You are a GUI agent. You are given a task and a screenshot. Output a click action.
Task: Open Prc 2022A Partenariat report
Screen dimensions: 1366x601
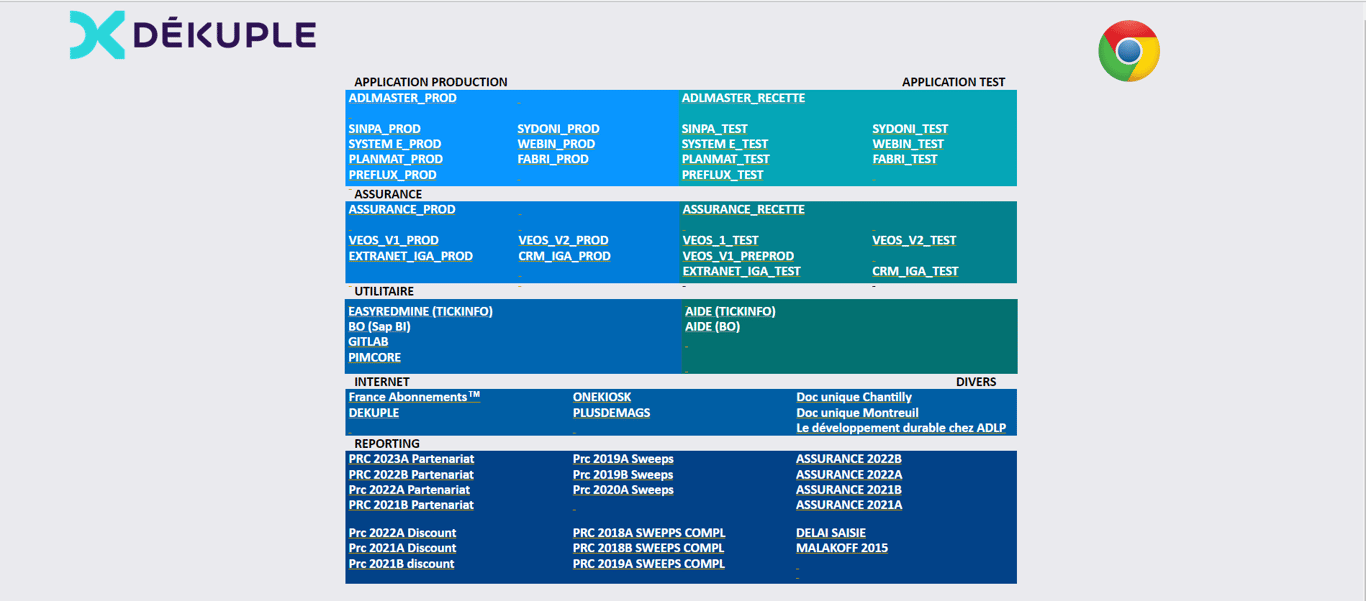pyautogui.click(x=409, y=490)
